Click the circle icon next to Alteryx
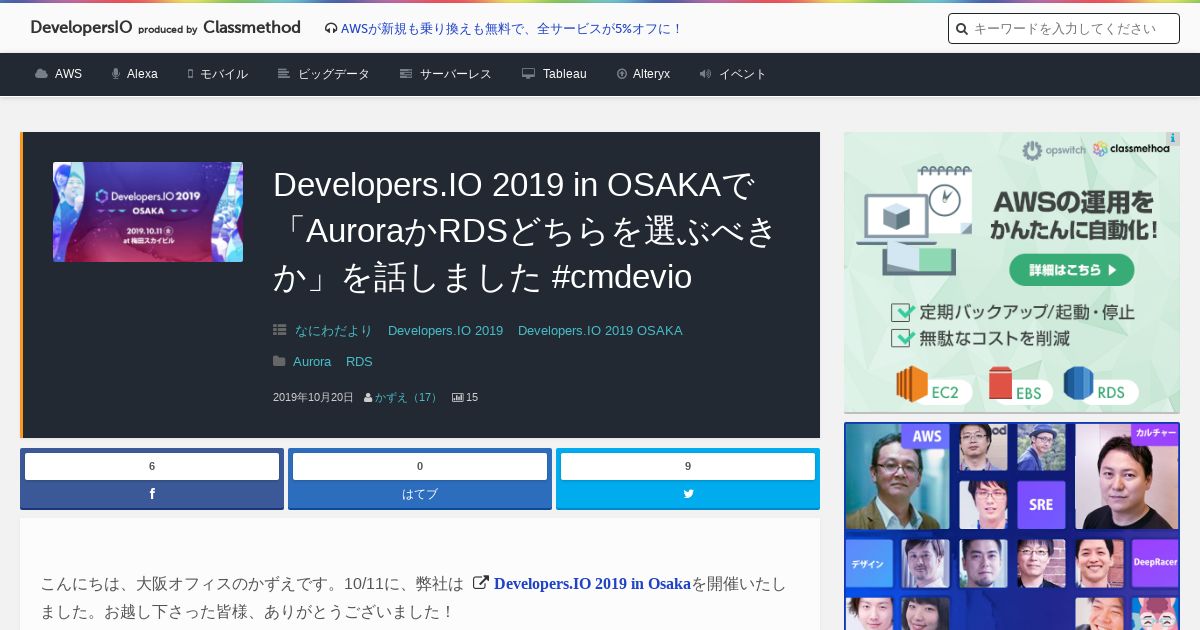The width and height of the screenshot is (1200, 630). point(622,74)
